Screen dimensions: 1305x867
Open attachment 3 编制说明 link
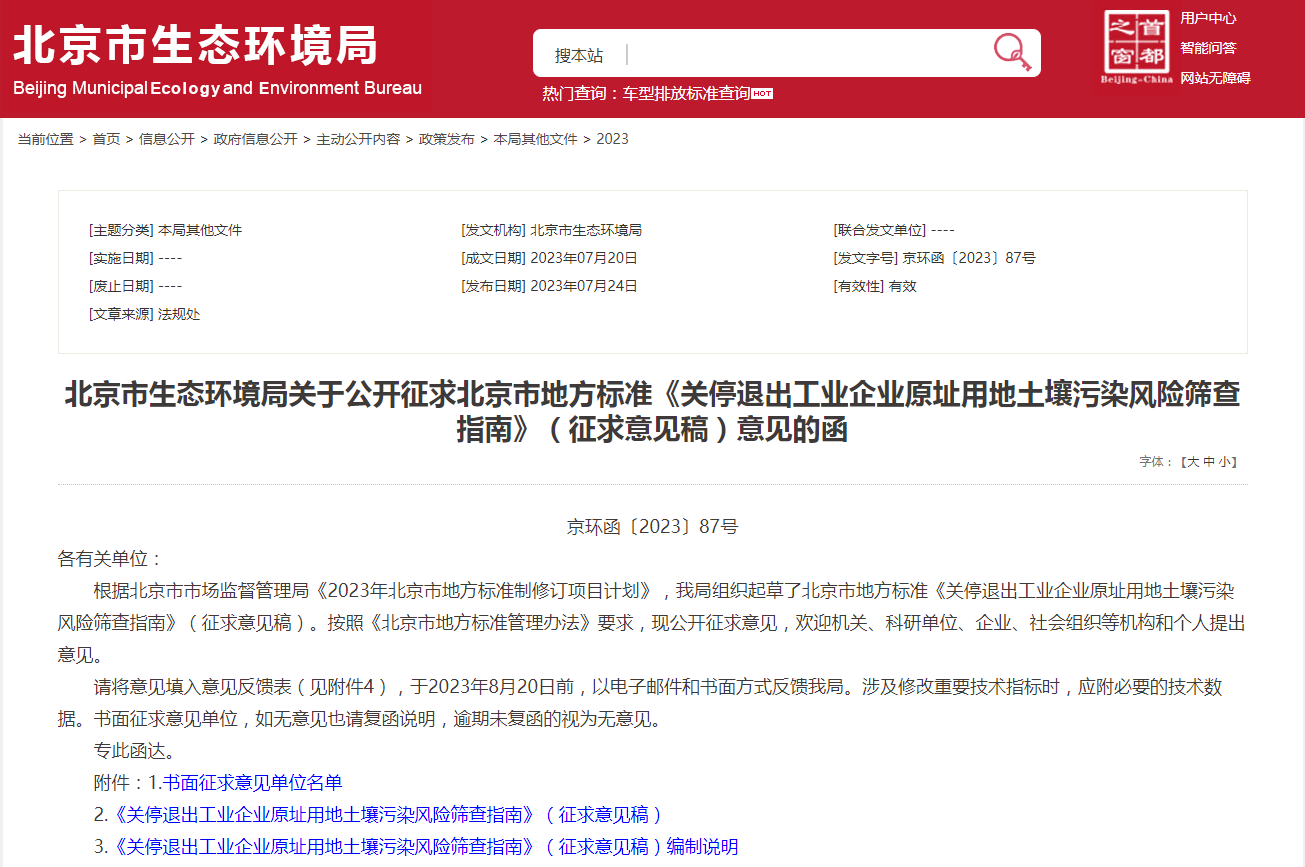point(427,846)
